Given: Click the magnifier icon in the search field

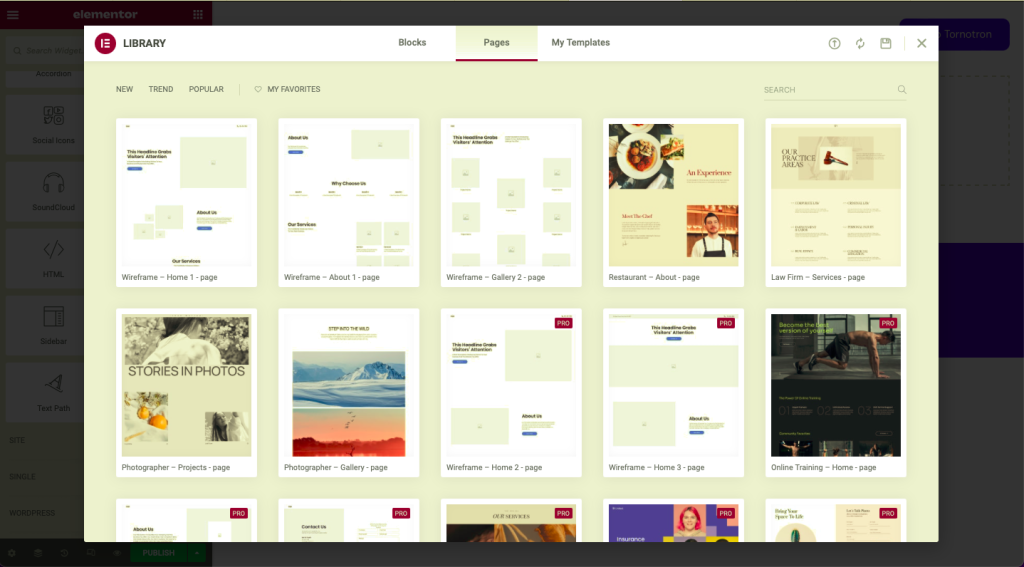Looking at the screenshot, I should pyautogui.click(x=902, y=90).
